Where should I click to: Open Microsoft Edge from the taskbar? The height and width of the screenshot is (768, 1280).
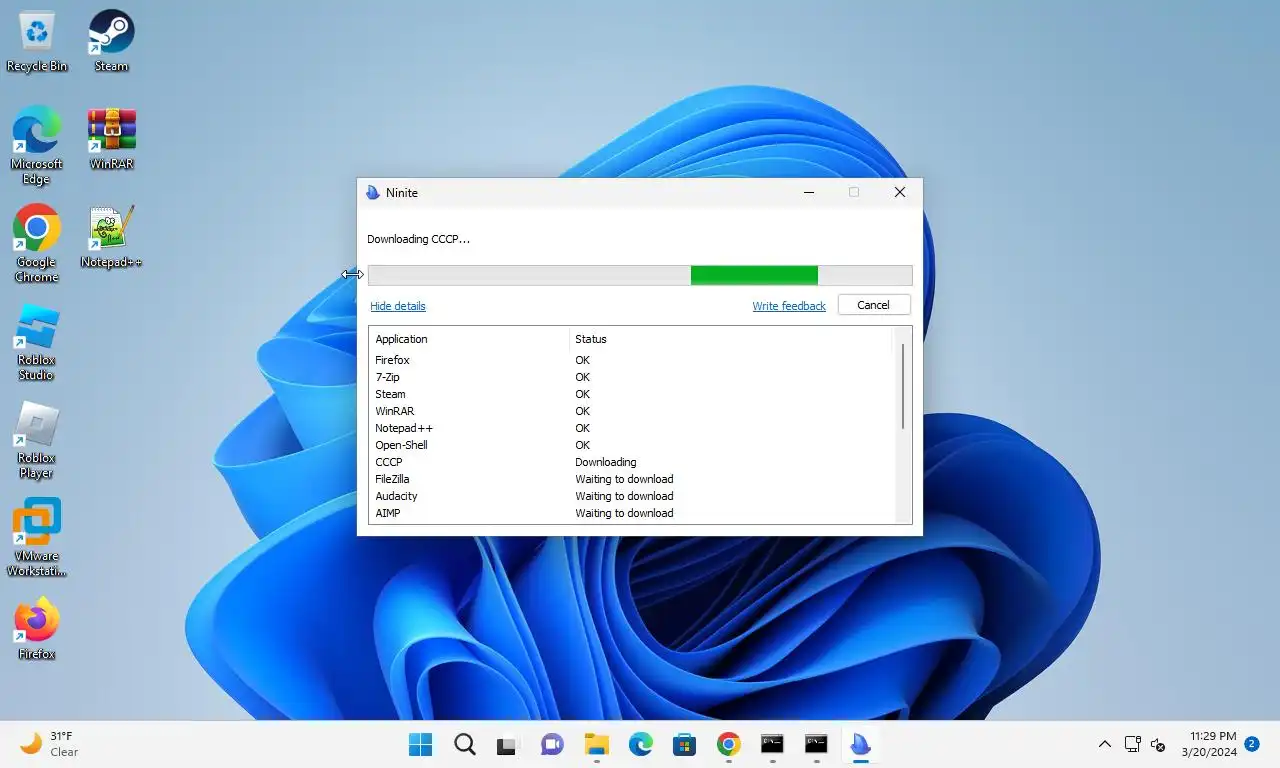(x=641, y=744)
